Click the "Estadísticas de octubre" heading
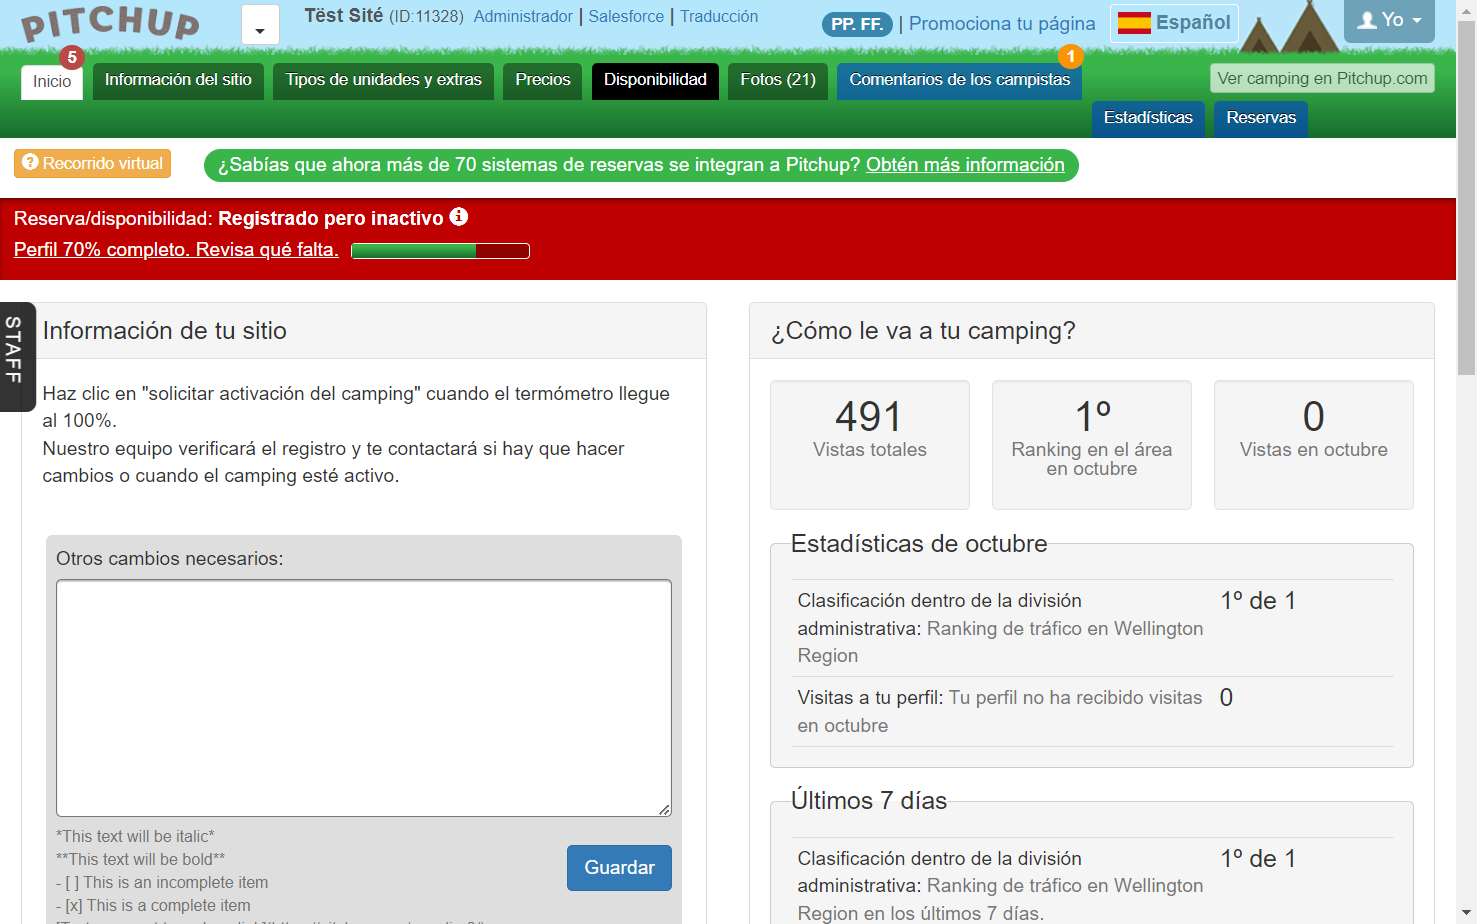1477x924 pixels. coord(919,544)
